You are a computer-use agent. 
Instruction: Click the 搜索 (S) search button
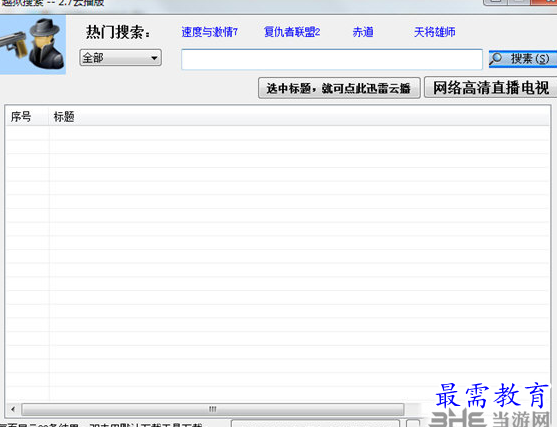pyautogui.click(x=523, y=59)
